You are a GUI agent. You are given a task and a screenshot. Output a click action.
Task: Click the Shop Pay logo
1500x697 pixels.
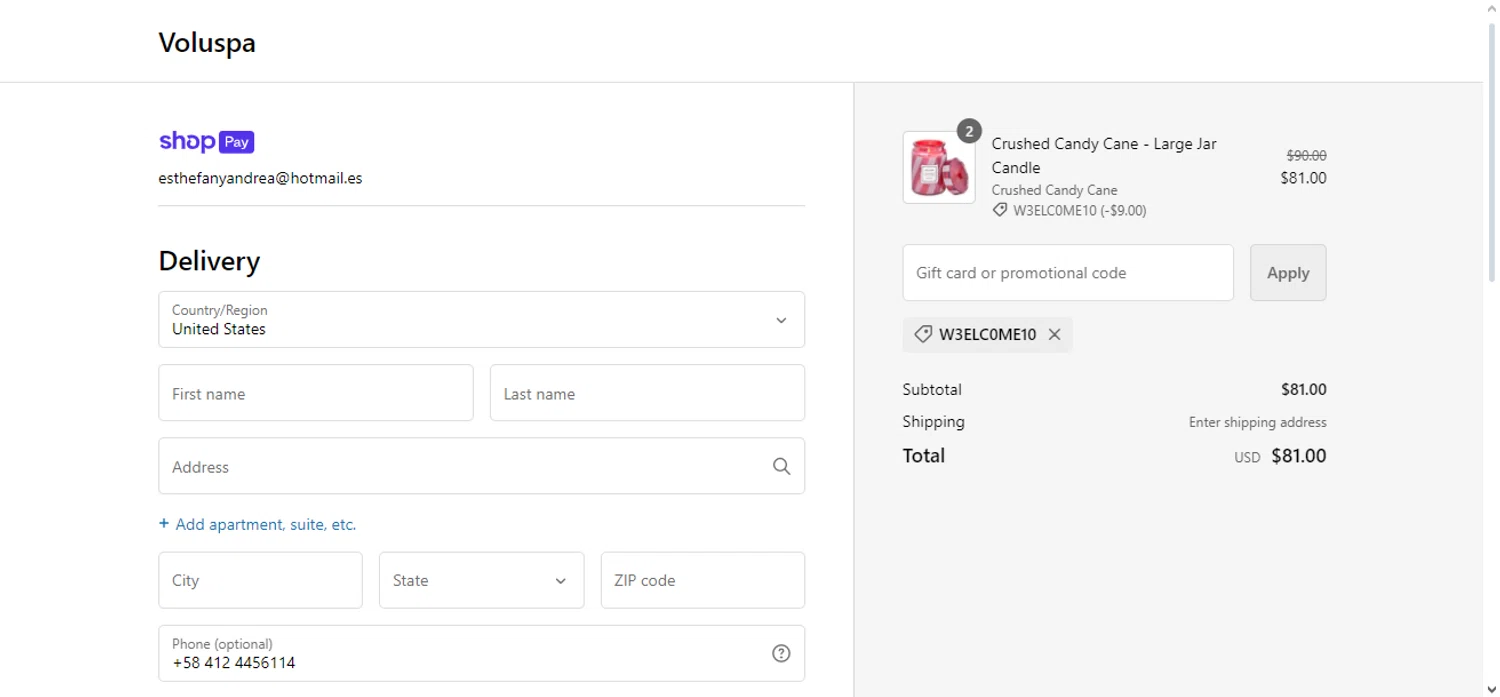207,142
